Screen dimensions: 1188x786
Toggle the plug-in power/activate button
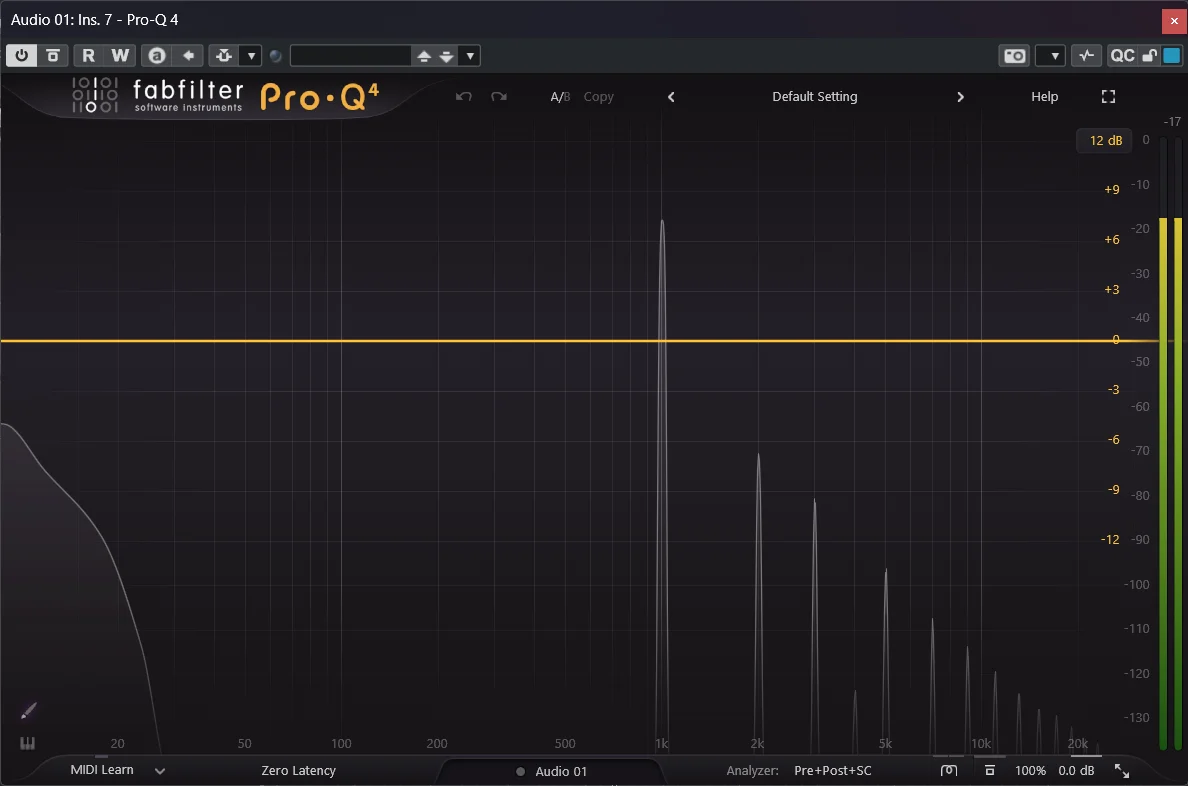pyautogui.click(x=21, y=55)
